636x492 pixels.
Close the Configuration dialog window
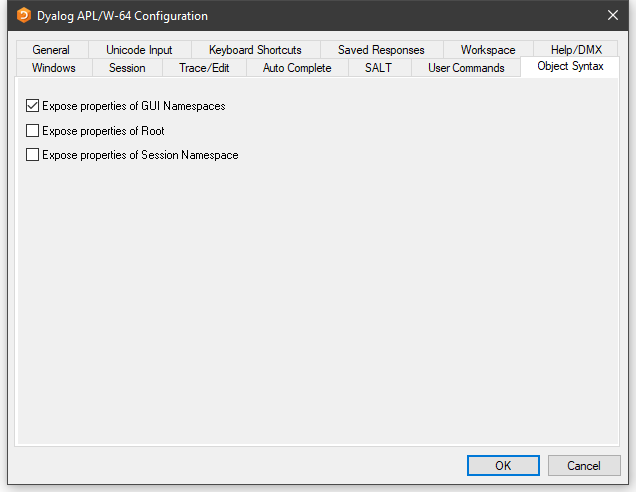[x=612, y=16]
